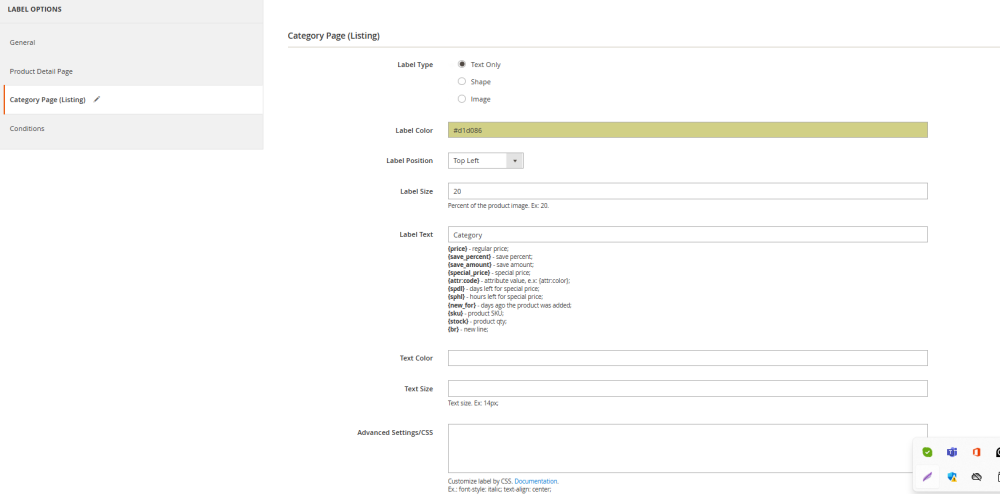Select the Text Only label type
This screenshot has height=494, width=1000.
point(462,64)
